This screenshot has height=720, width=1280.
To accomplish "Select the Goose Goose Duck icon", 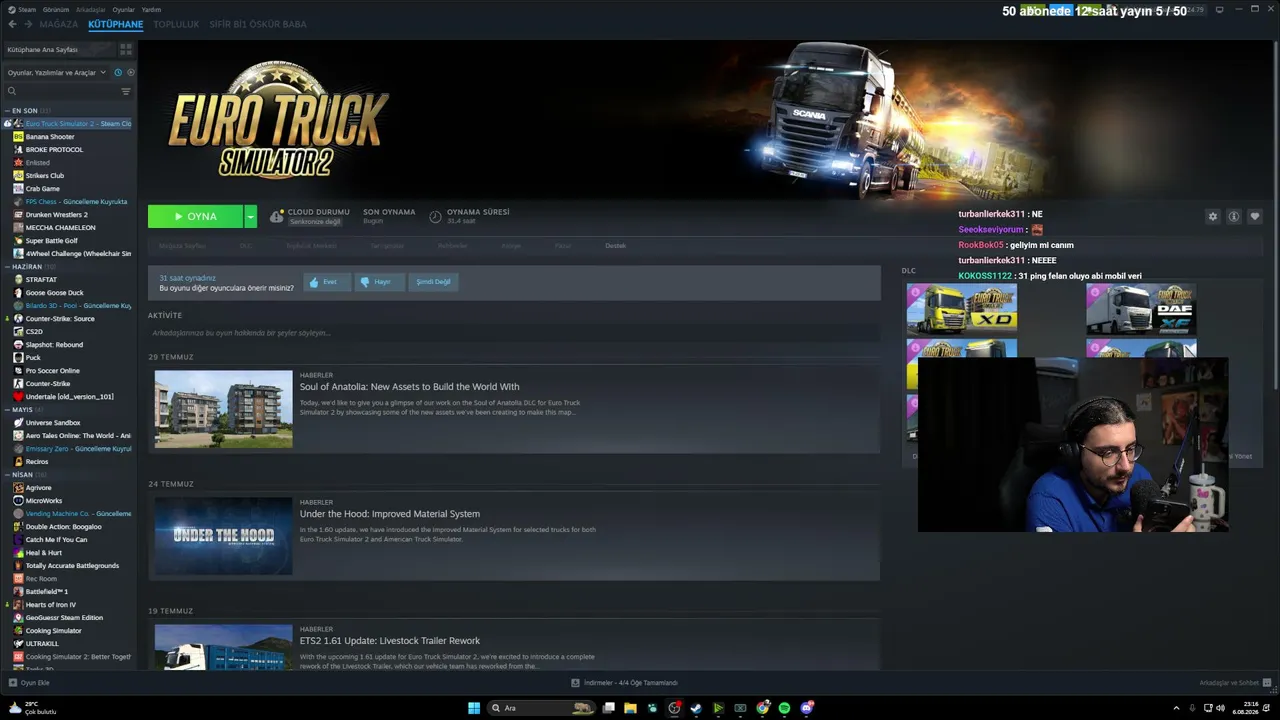I will click(x=18, y=292).
